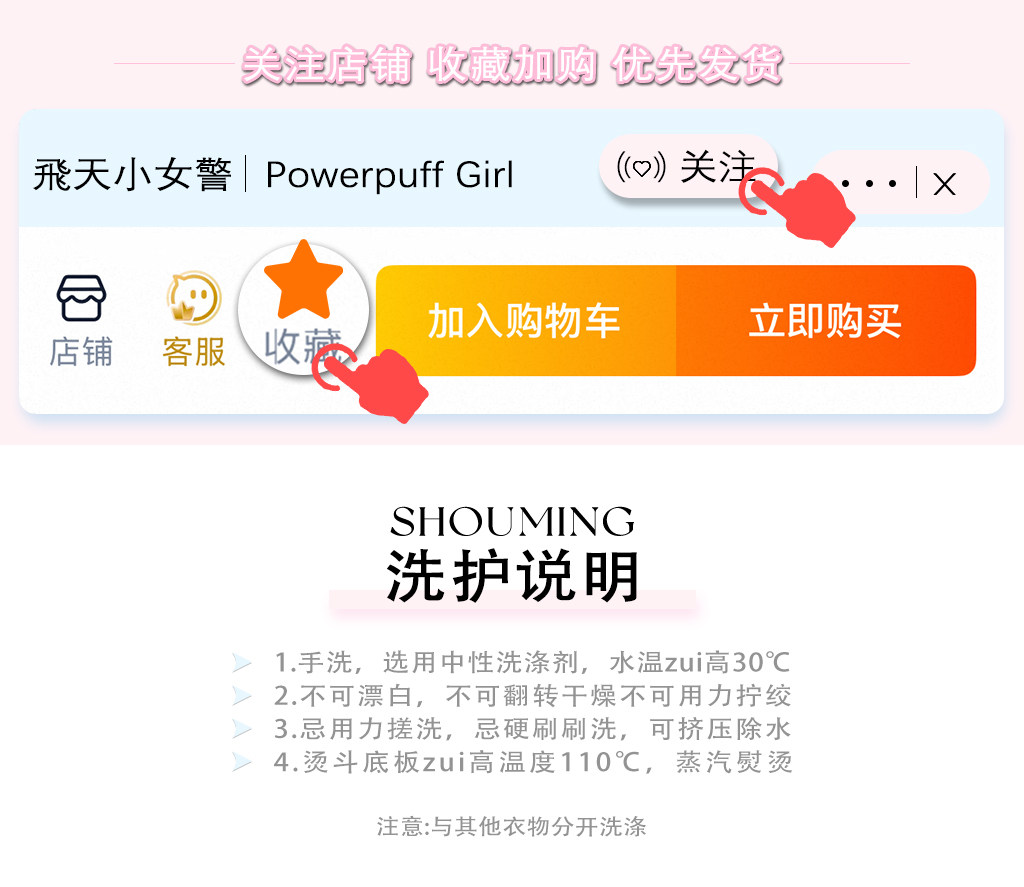Click arrow bullet beside 1.手洗 instruction
This screenshot has width=1024, height=887.
pos(242,663)
